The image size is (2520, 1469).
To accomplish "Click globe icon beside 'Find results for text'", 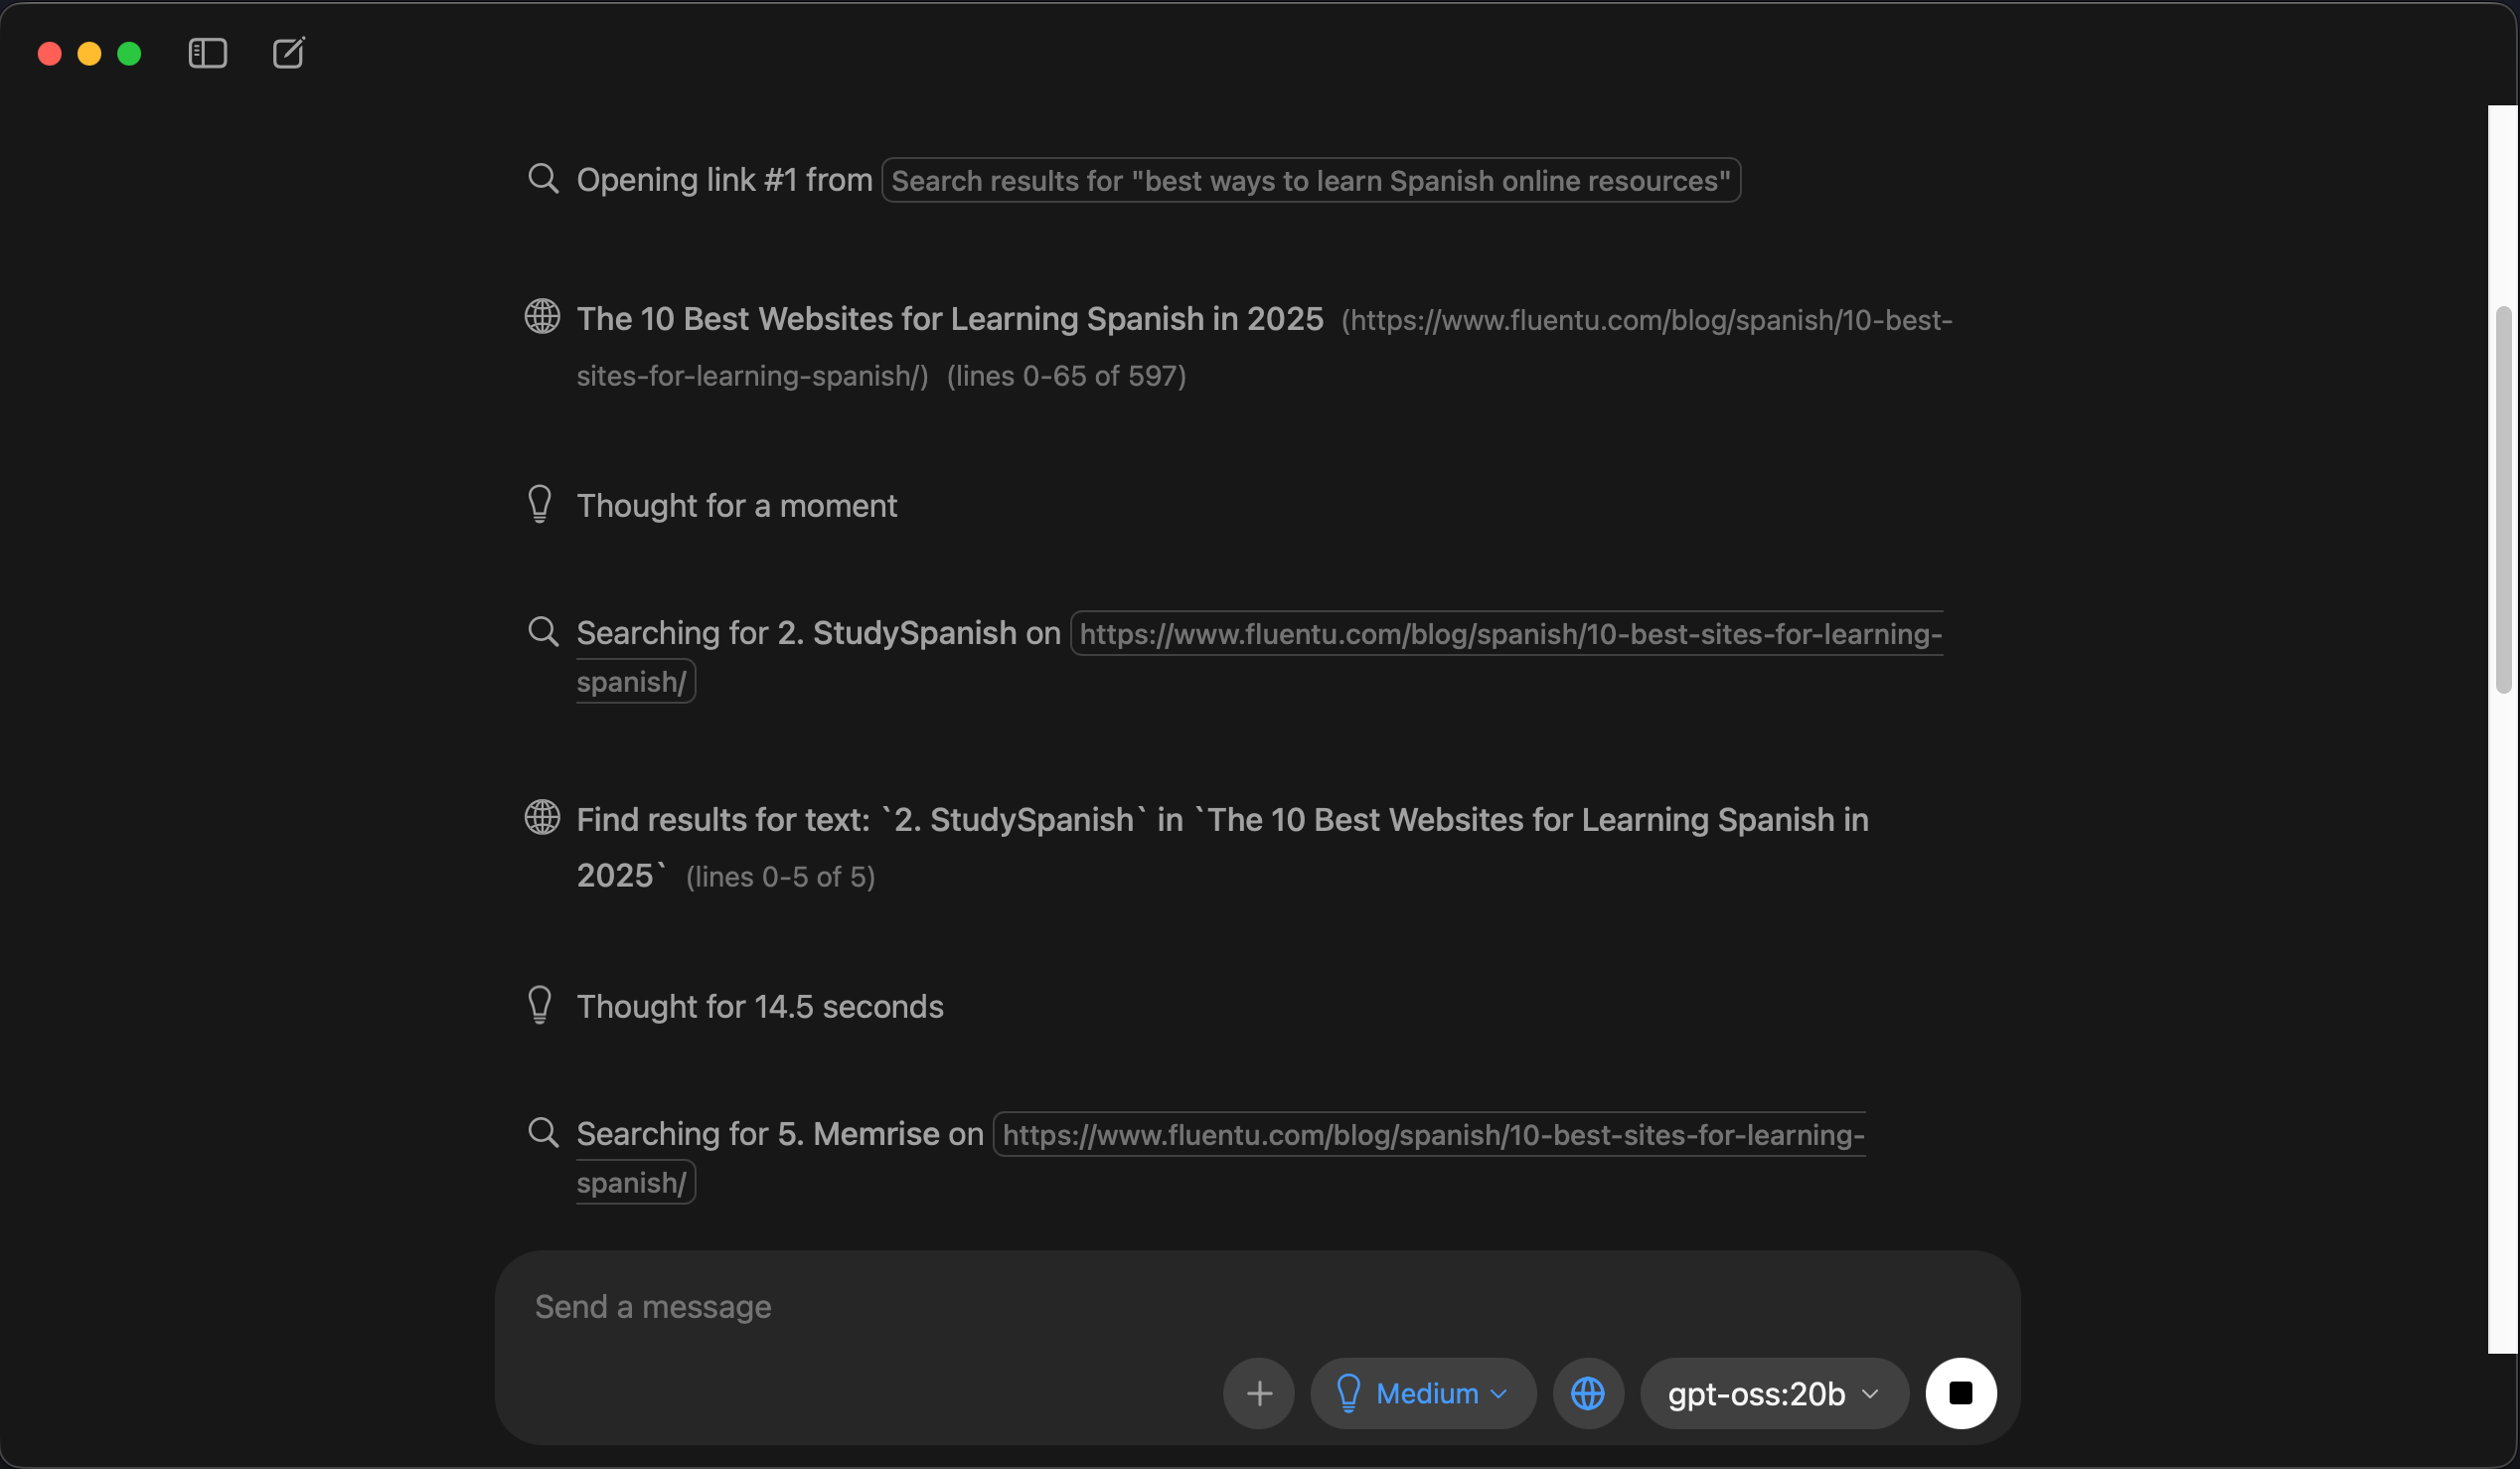I will coord(542,818).
